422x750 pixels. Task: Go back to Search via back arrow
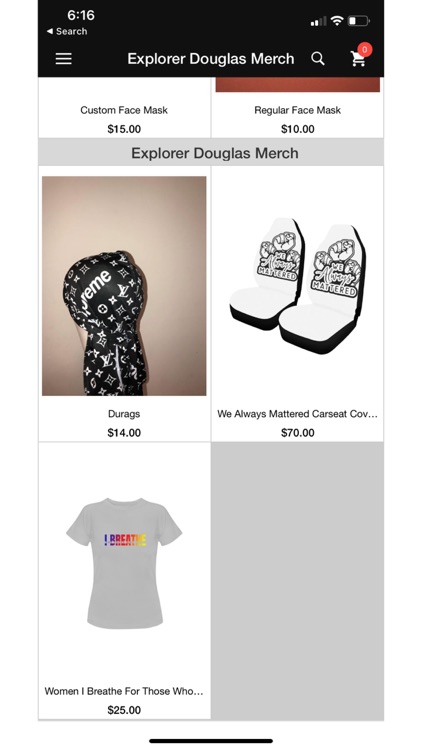click(67, 31)
